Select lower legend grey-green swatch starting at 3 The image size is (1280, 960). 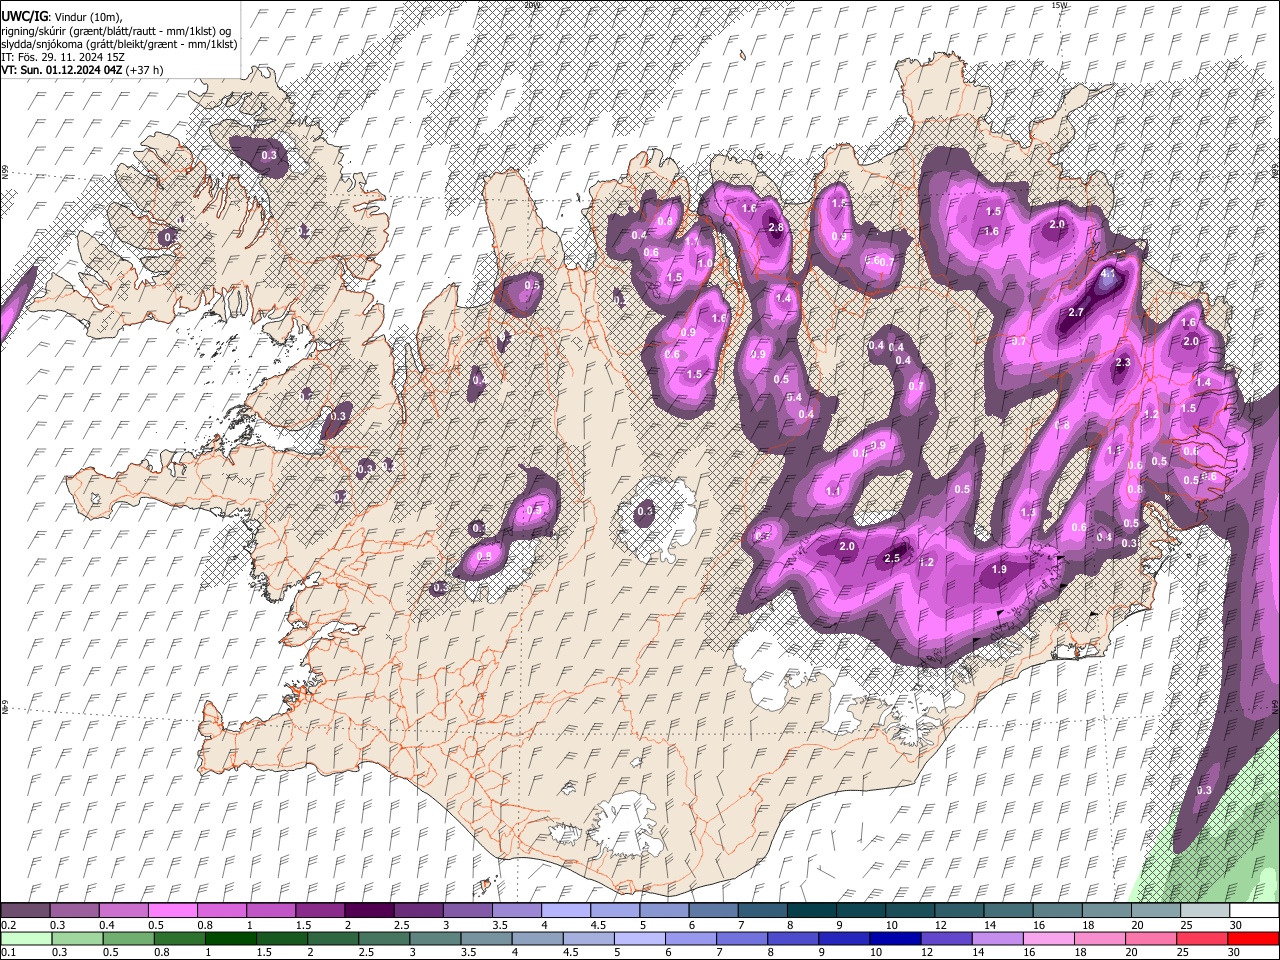[x=435, y=938]
